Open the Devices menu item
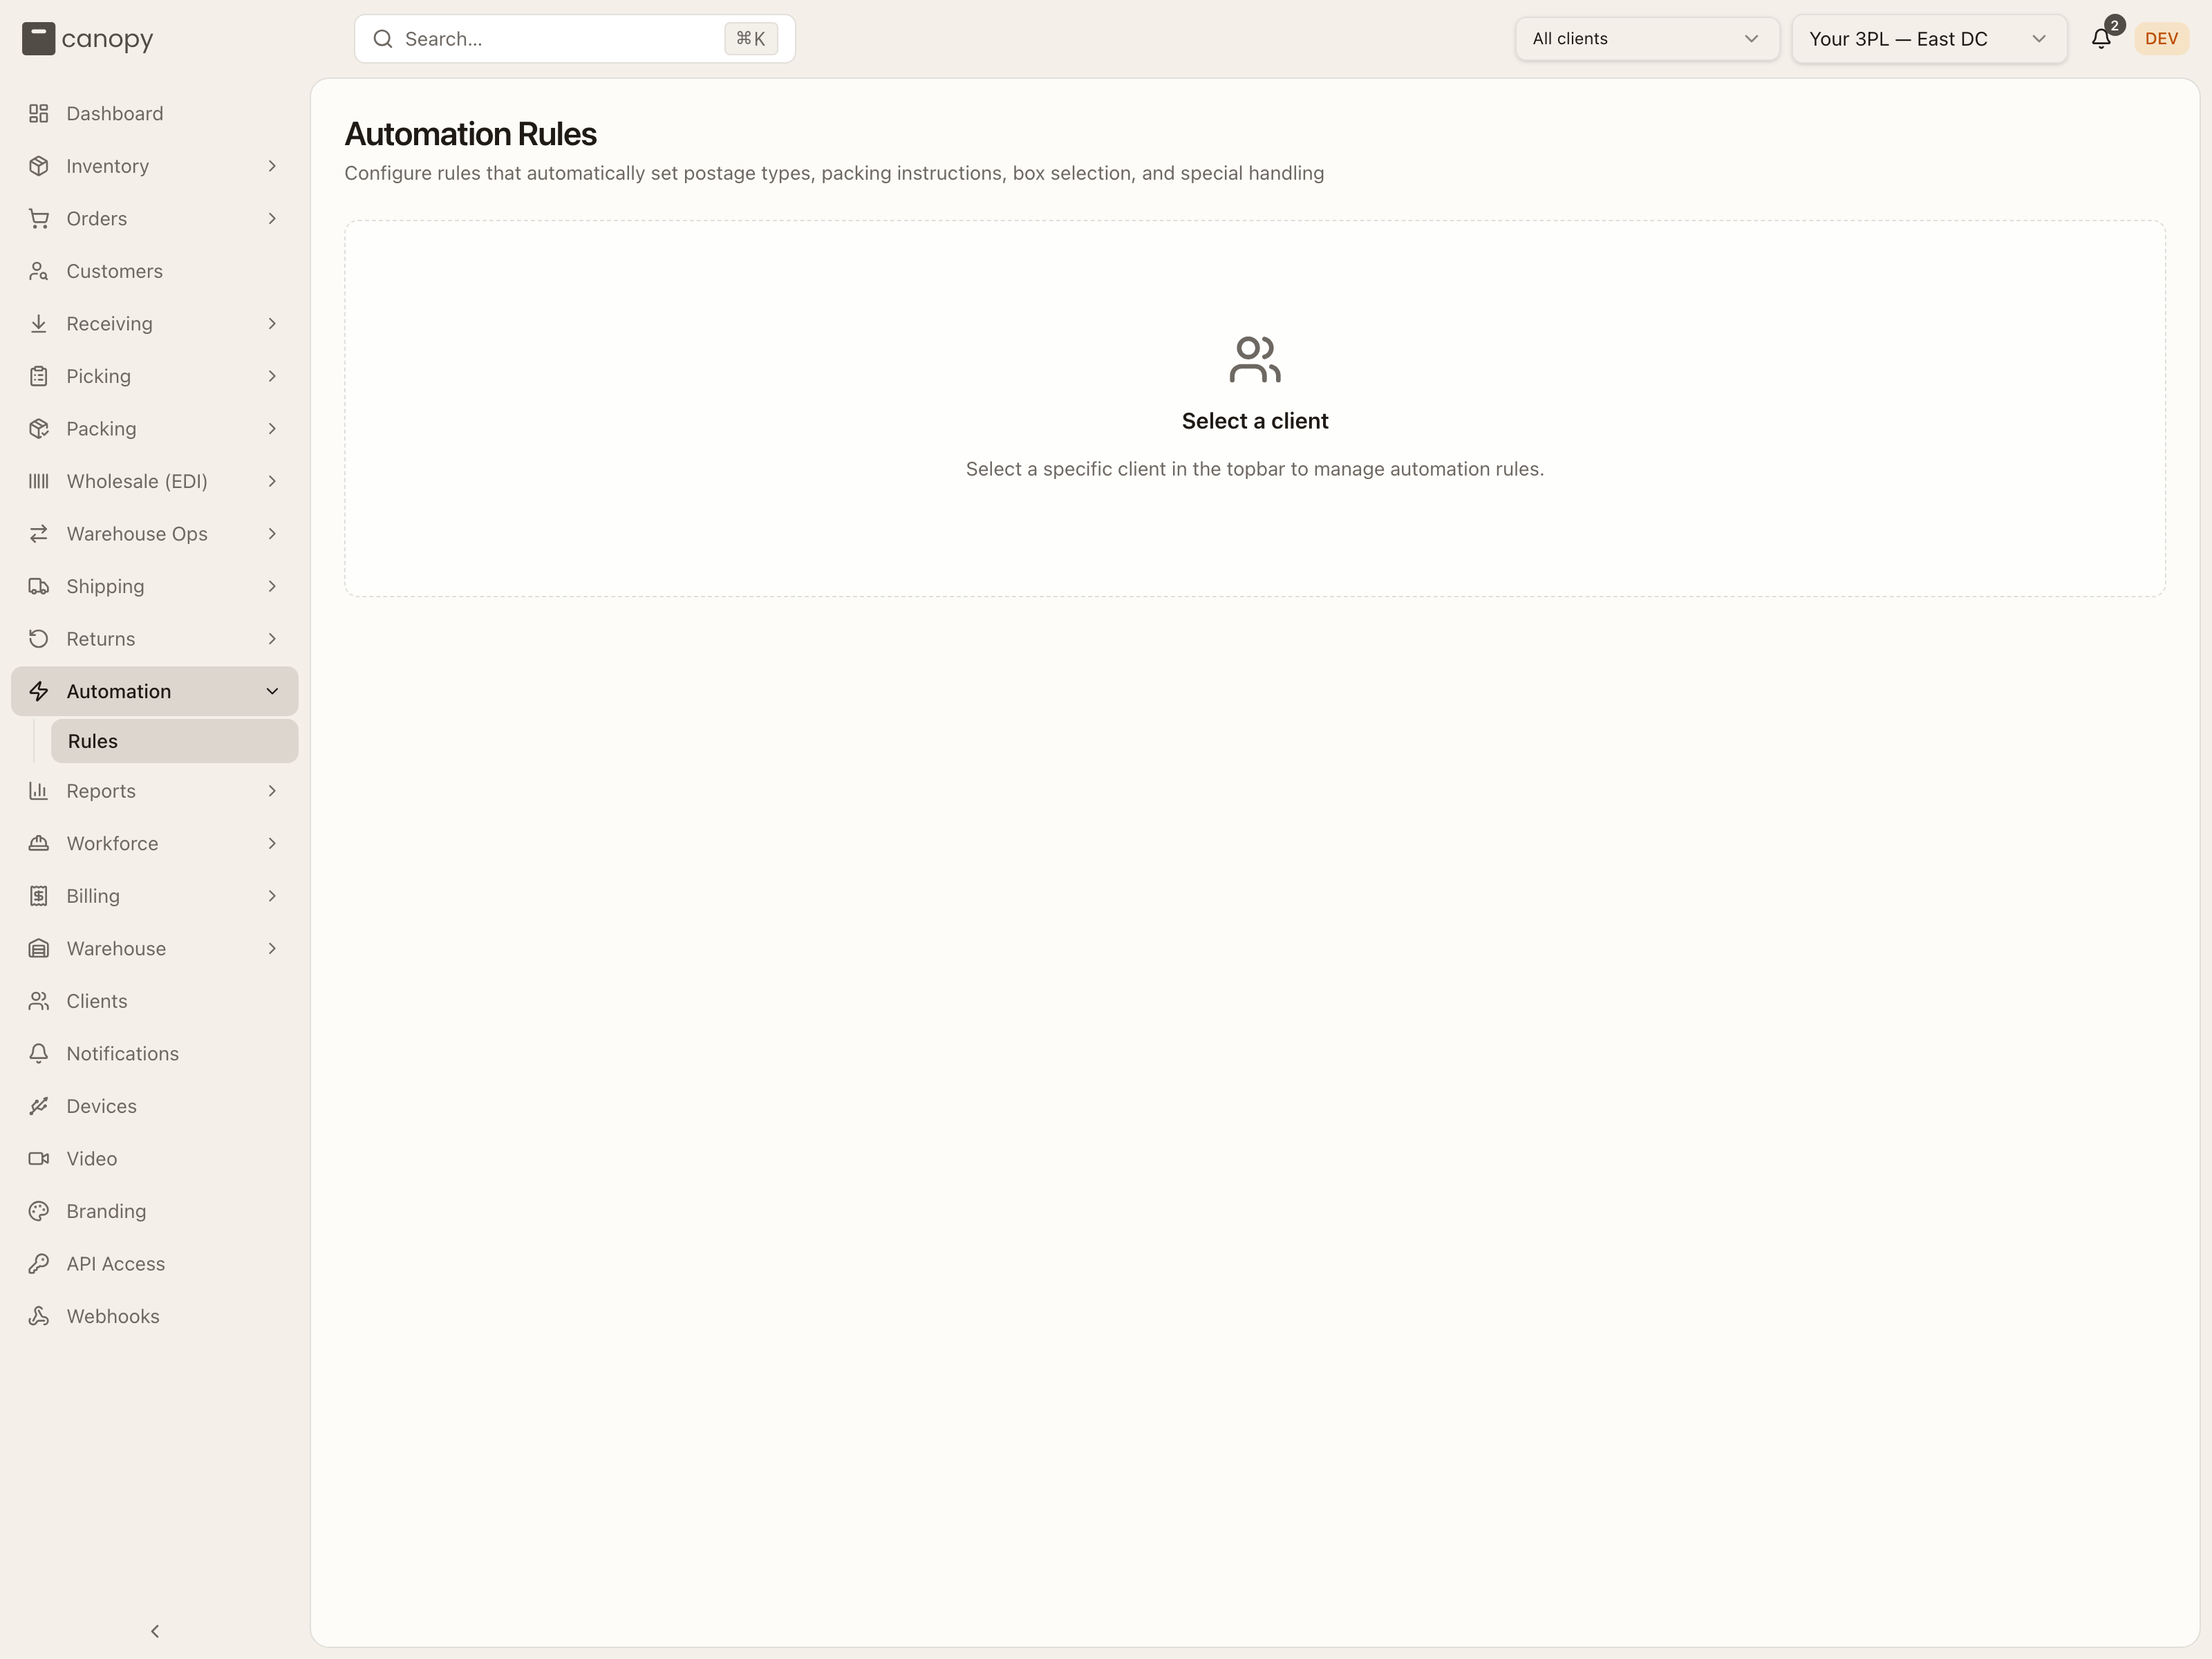 [x=155, y=1105]
